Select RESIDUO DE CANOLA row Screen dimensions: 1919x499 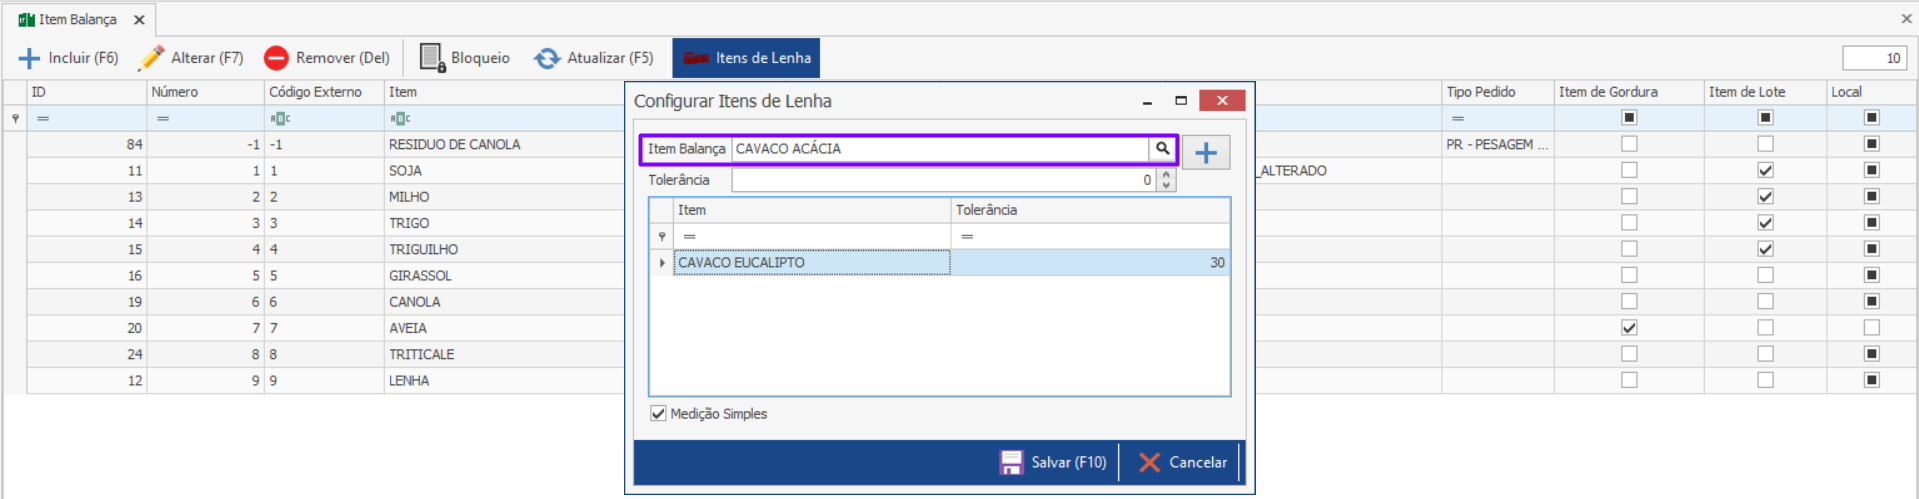click(454, 145)
